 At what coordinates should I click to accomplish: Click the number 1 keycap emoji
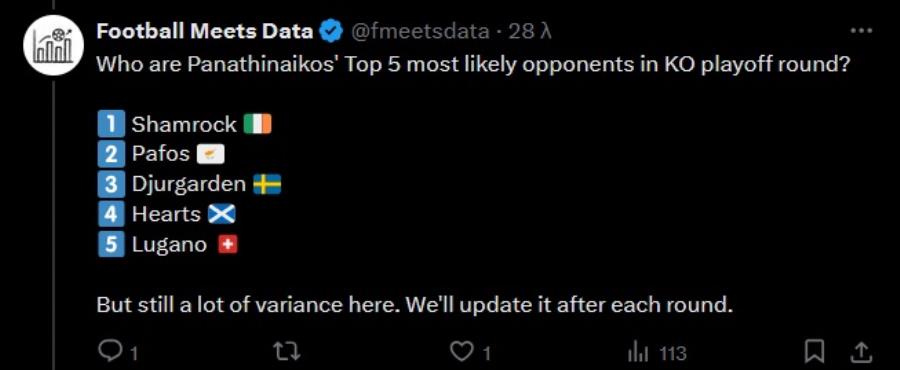(111, 124)
